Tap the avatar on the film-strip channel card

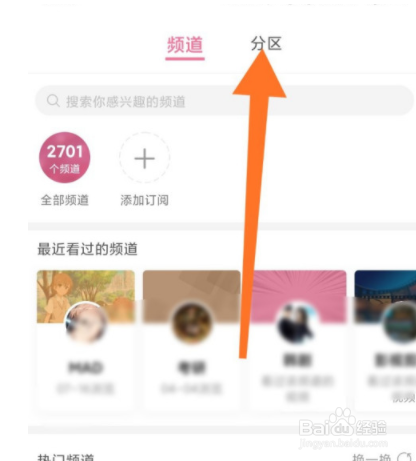(400, 323)
